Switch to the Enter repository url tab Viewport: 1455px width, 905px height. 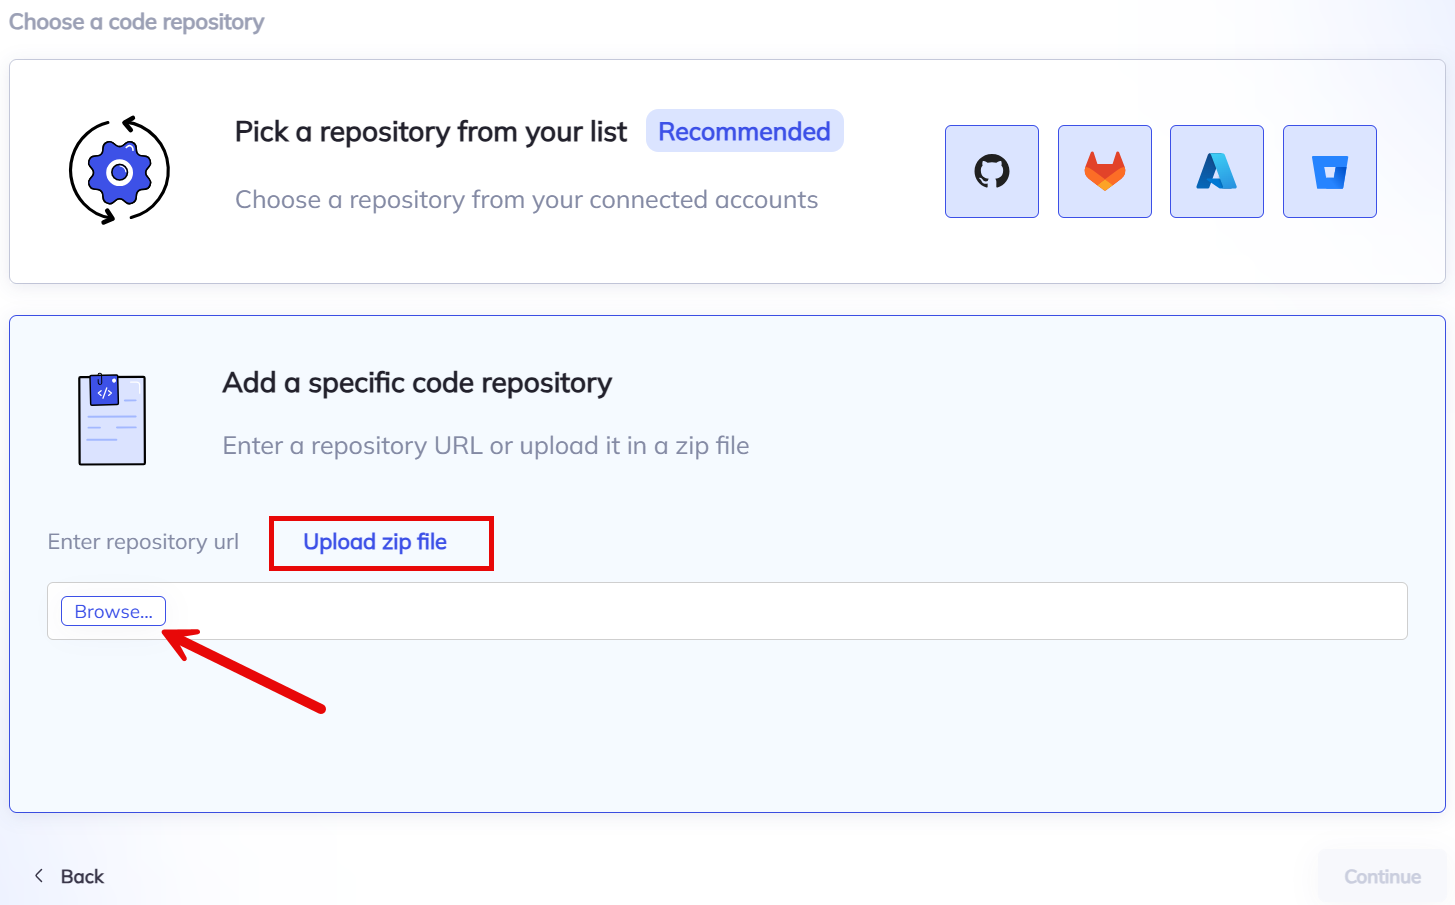point(143,542)
